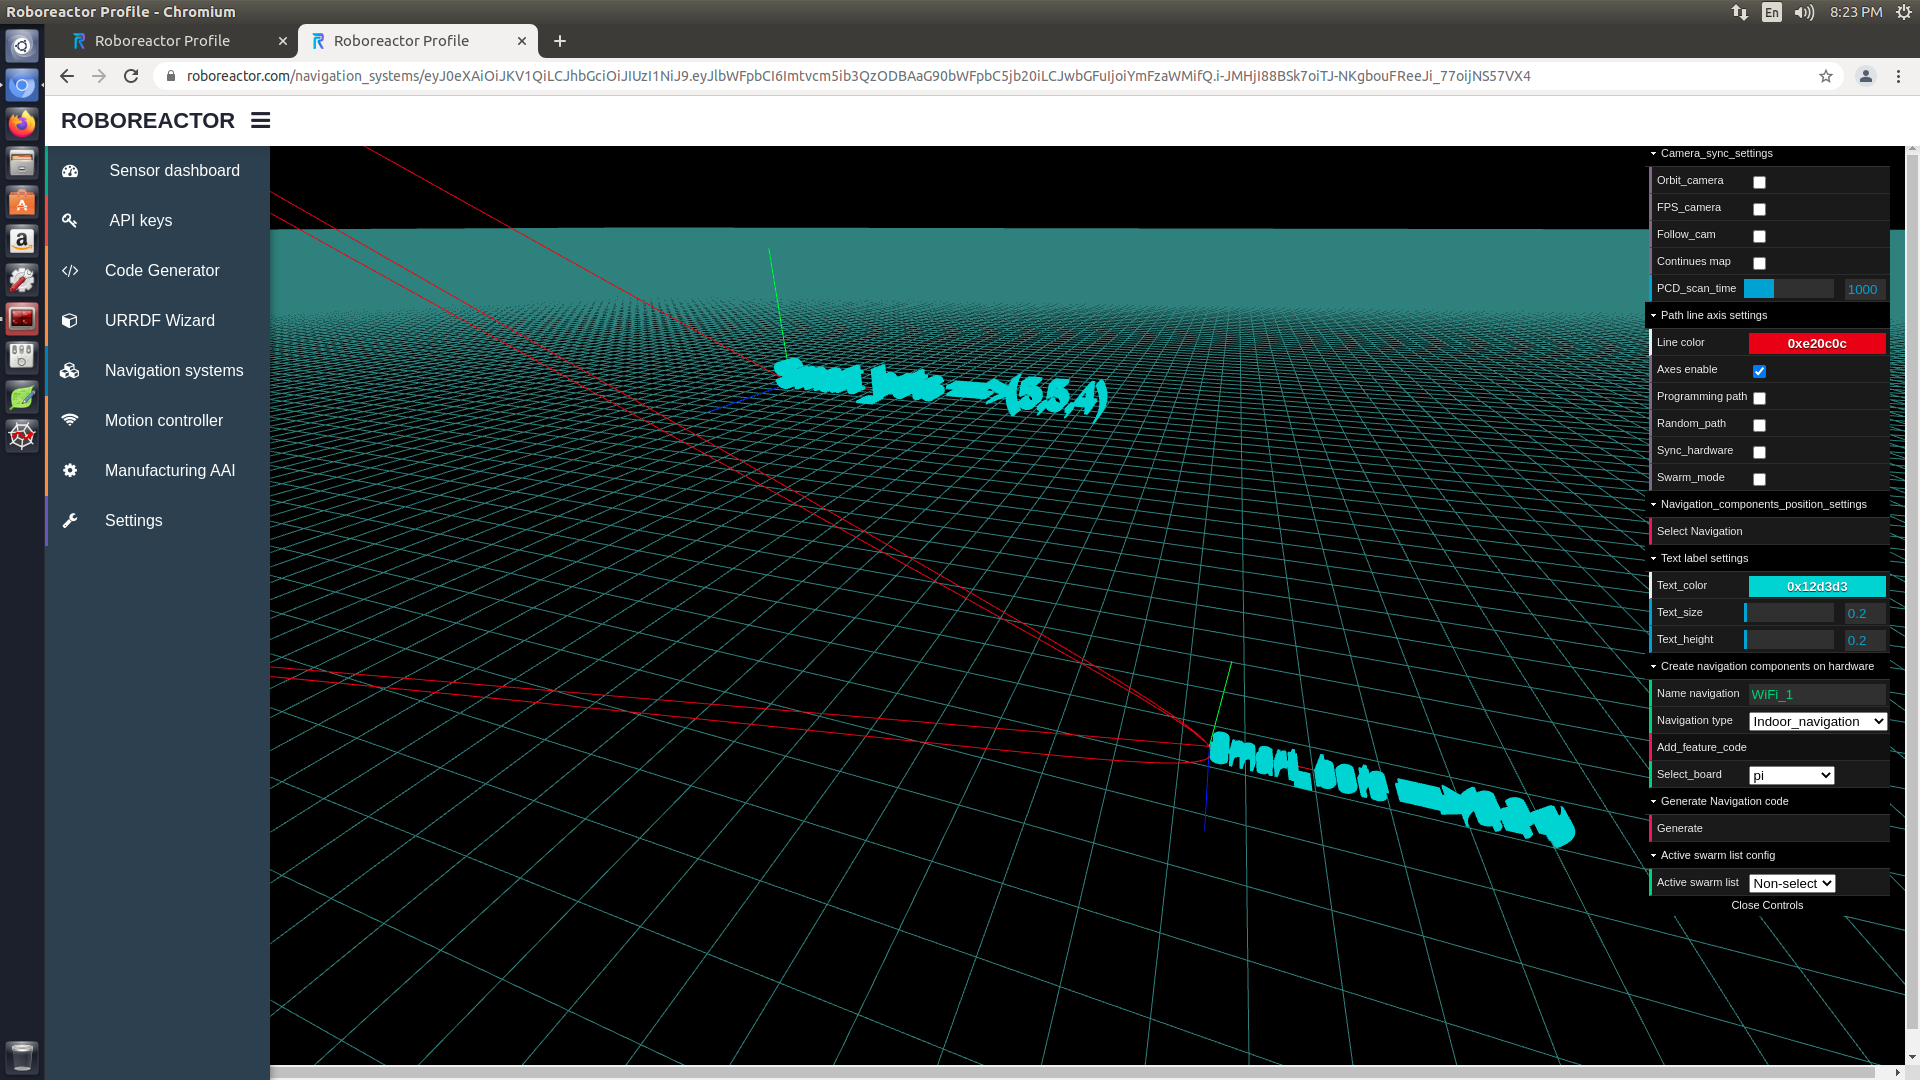Screen dimensions: 1920x1080
Task: Click the Manufacturing AAI gear icon
Action: click(x=70, y=471)
